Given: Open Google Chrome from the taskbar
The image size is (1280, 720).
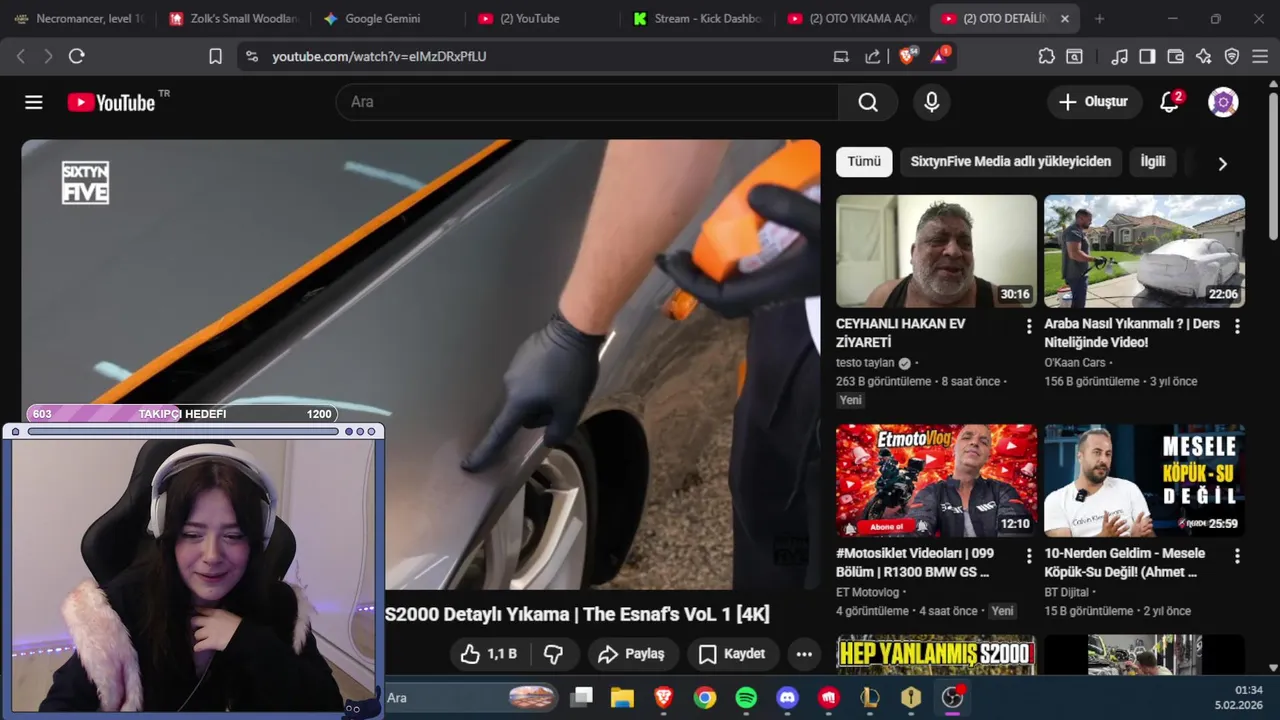Looking at the screenshot, I should [x=705, y=698].
